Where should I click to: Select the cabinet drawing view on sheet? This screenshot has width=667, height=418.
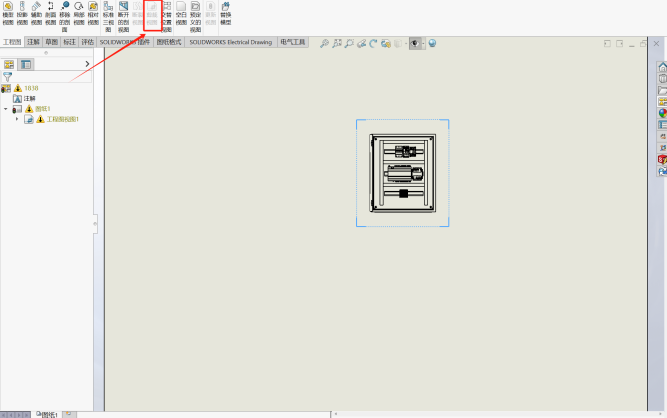[x=402, y=173]
